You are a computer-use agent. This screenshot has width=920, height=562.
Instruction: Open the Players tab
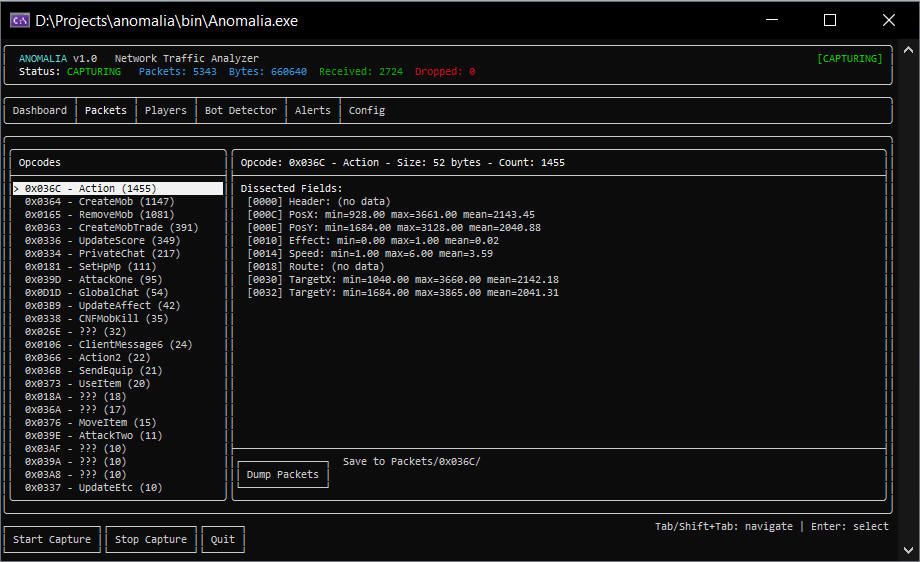pyautogui.click(x=165, y=110)
